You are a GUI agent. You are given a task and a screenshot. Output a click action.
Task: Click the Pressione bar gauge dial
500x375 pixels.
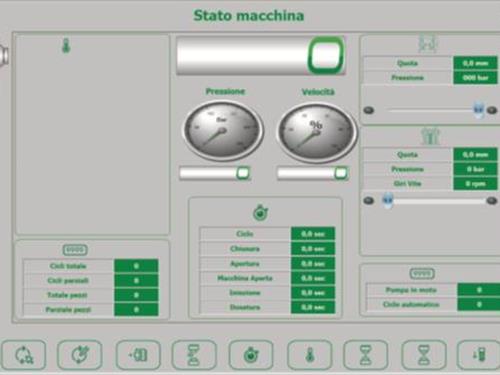(x=223, y=131)
